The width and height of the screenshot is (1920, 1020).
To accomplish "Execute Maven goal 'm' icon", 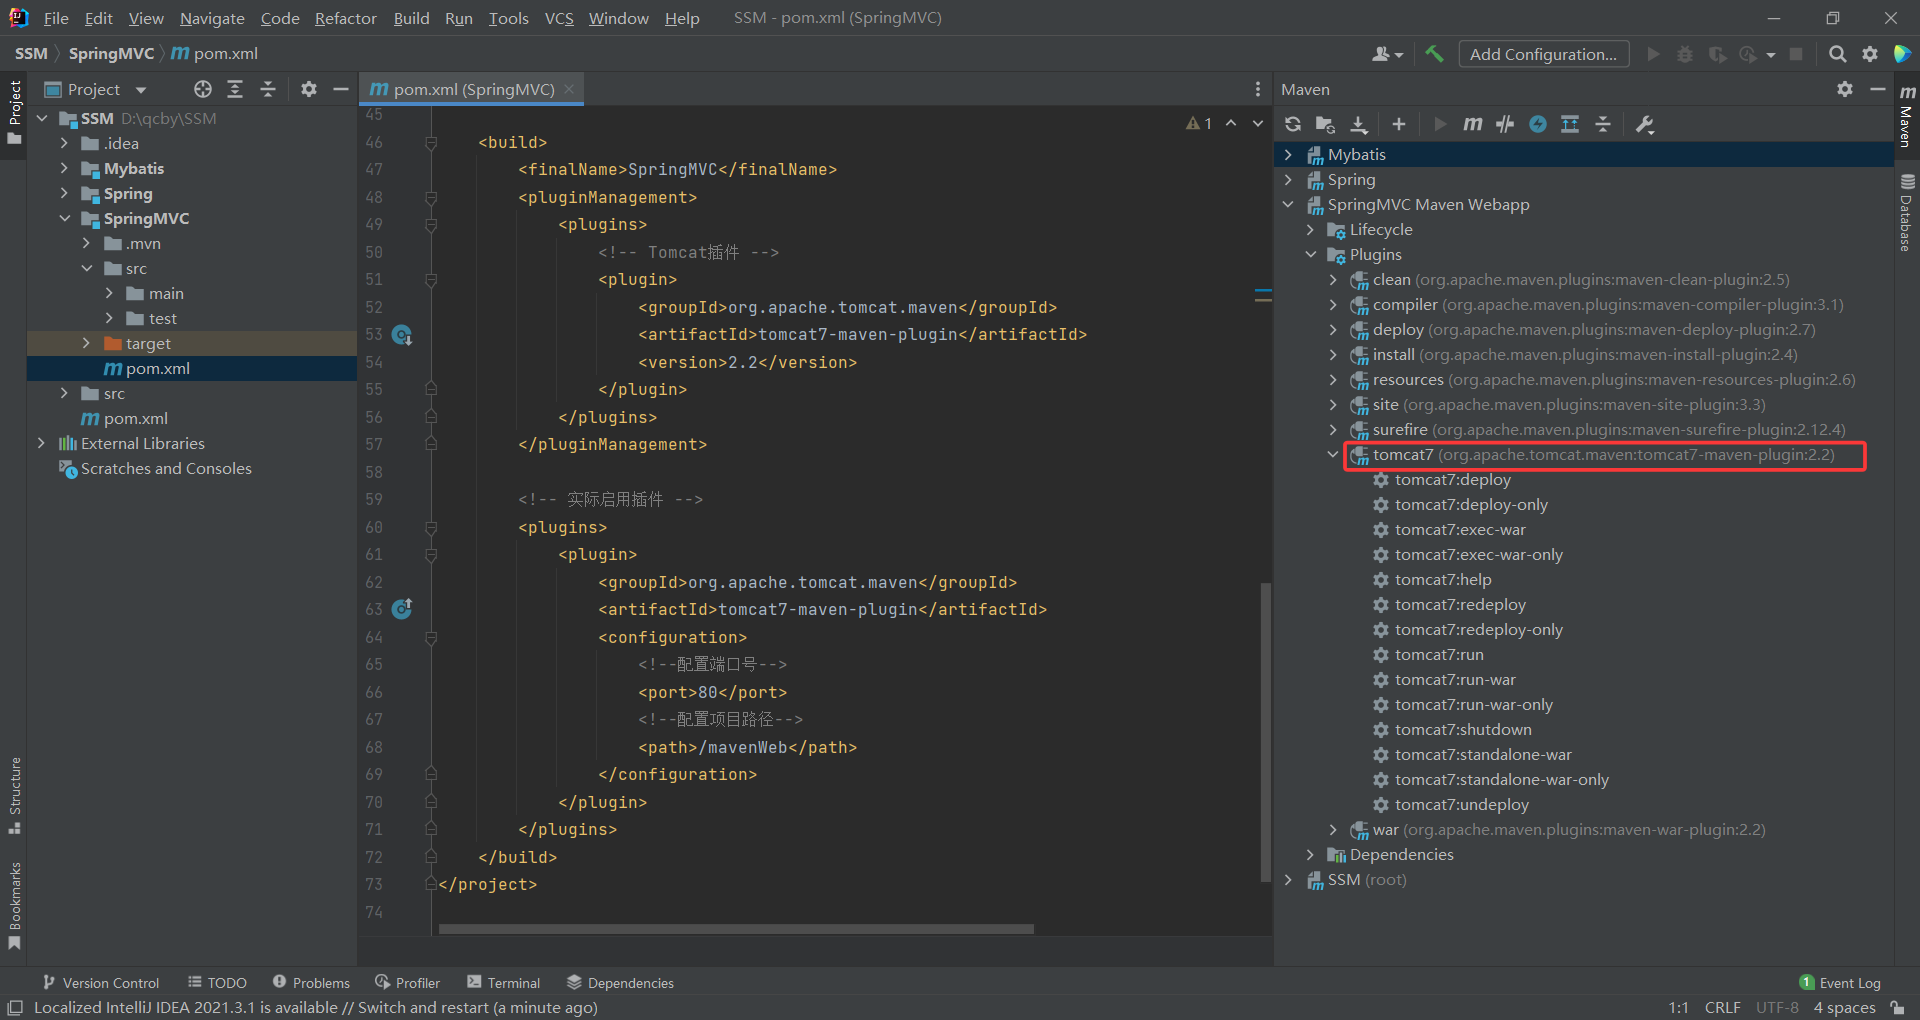I will point(1472,124).
